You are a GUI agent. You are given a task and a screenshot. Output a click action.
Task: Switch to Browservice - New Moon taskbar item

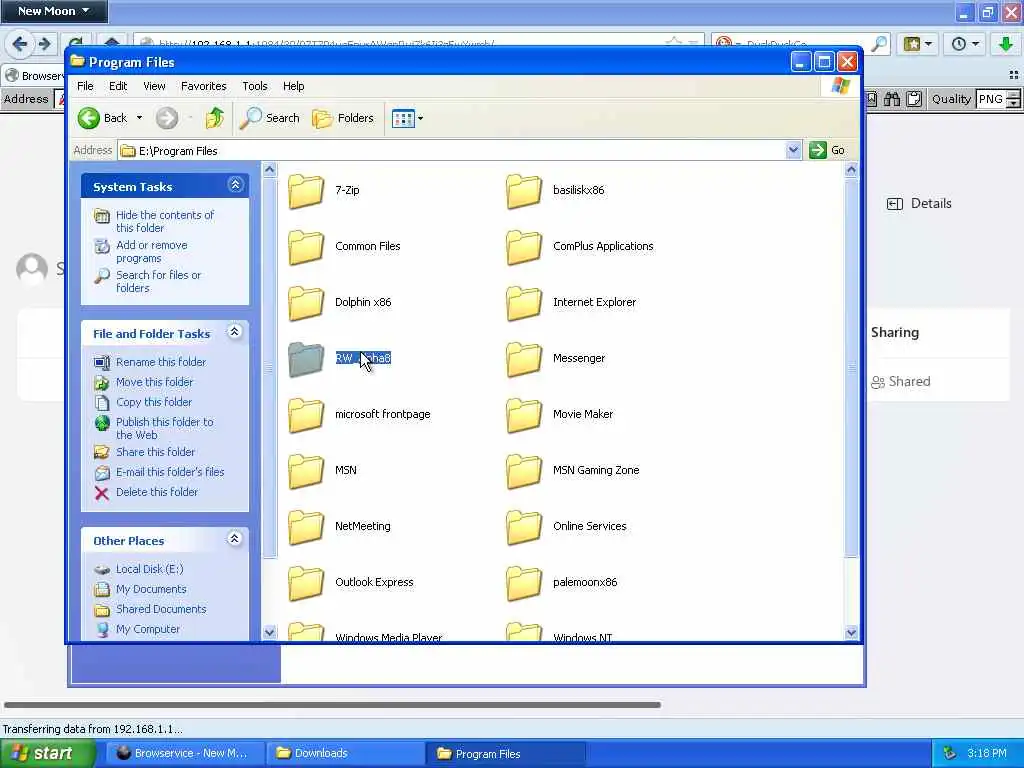(x=185, y=753)
